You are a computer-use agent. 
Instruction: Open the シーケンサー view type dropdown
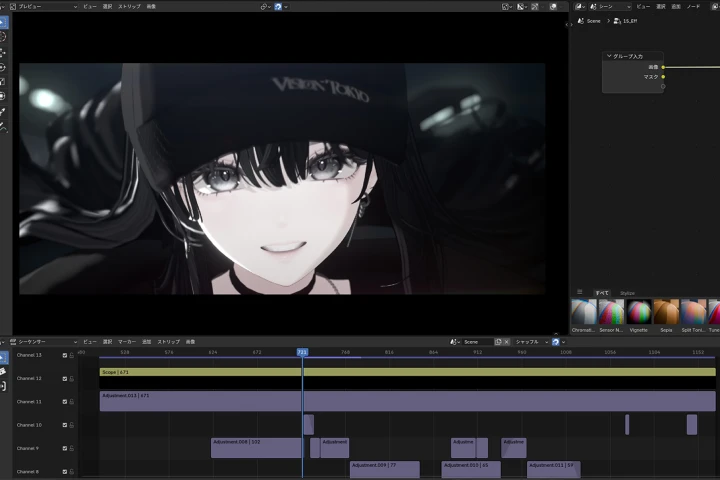44,342
